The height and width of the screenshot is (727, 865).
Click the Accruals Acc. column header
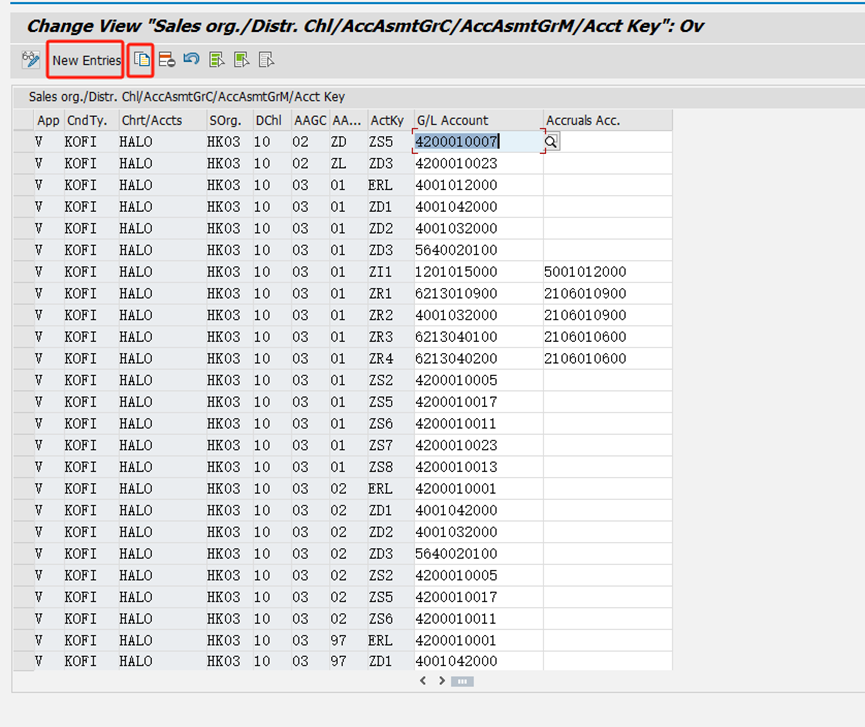[607, 120]
